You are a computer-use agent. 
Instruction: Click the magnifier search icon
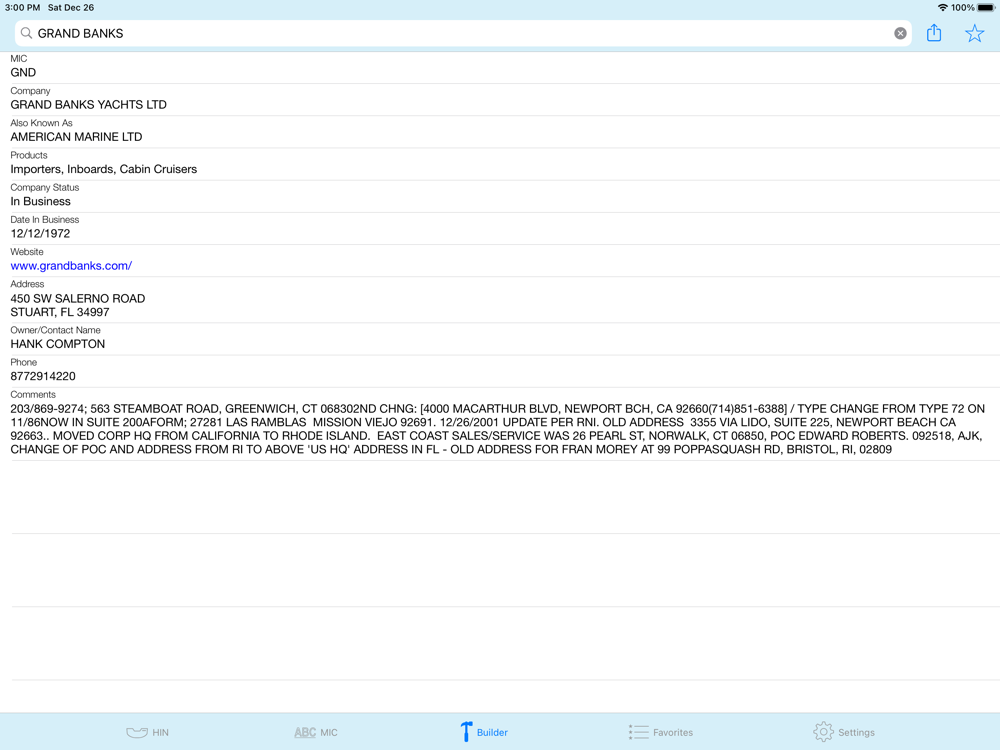point(26,33)
